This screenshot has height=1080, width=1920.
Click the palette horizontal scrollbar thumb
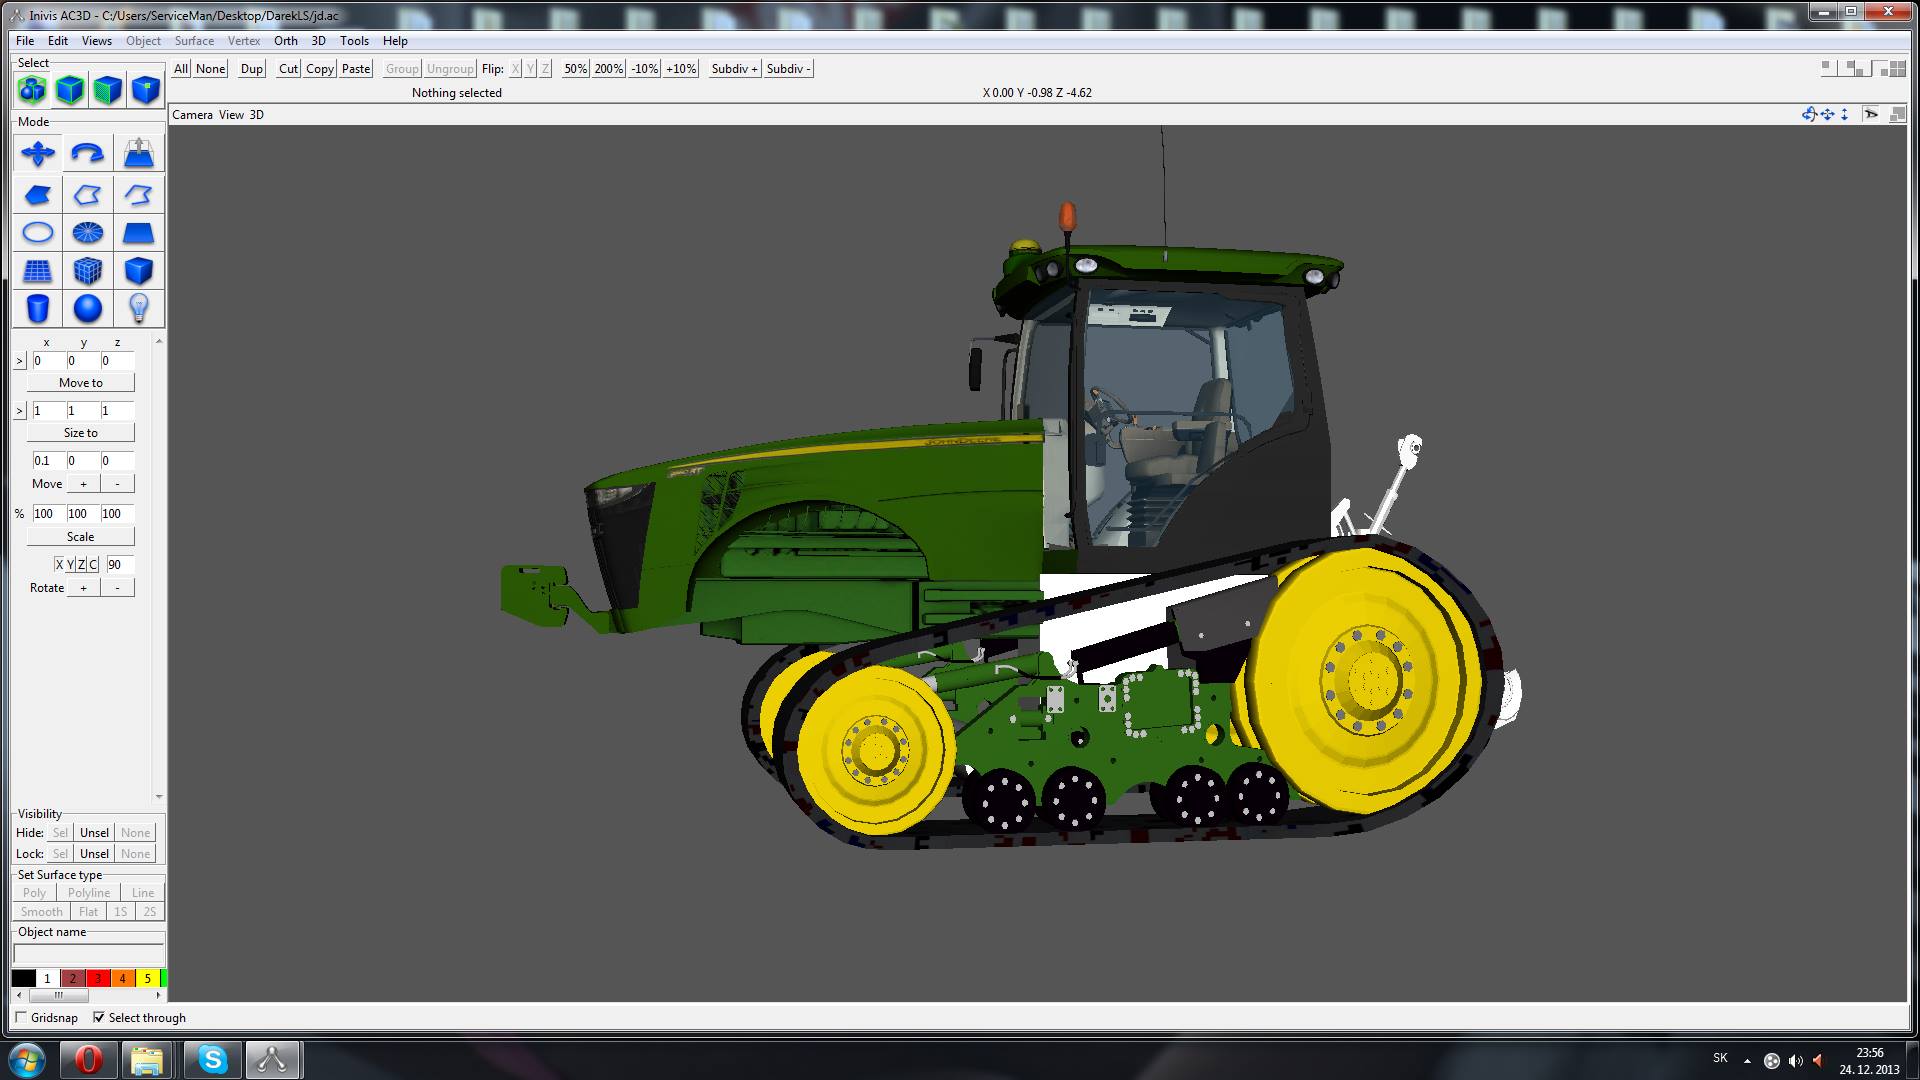[x=58, y=996]
